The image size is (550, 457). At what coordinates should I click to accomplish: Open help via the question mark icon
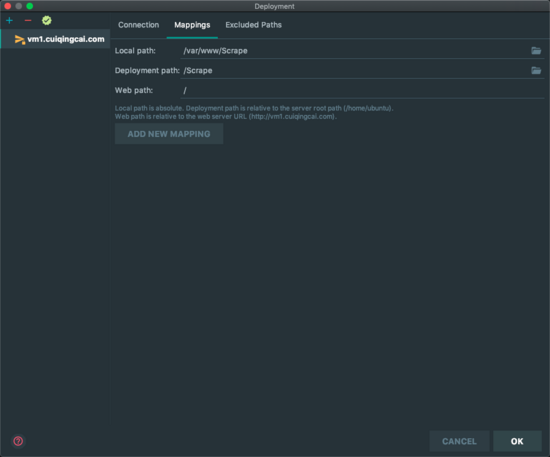tap(18, 441)
